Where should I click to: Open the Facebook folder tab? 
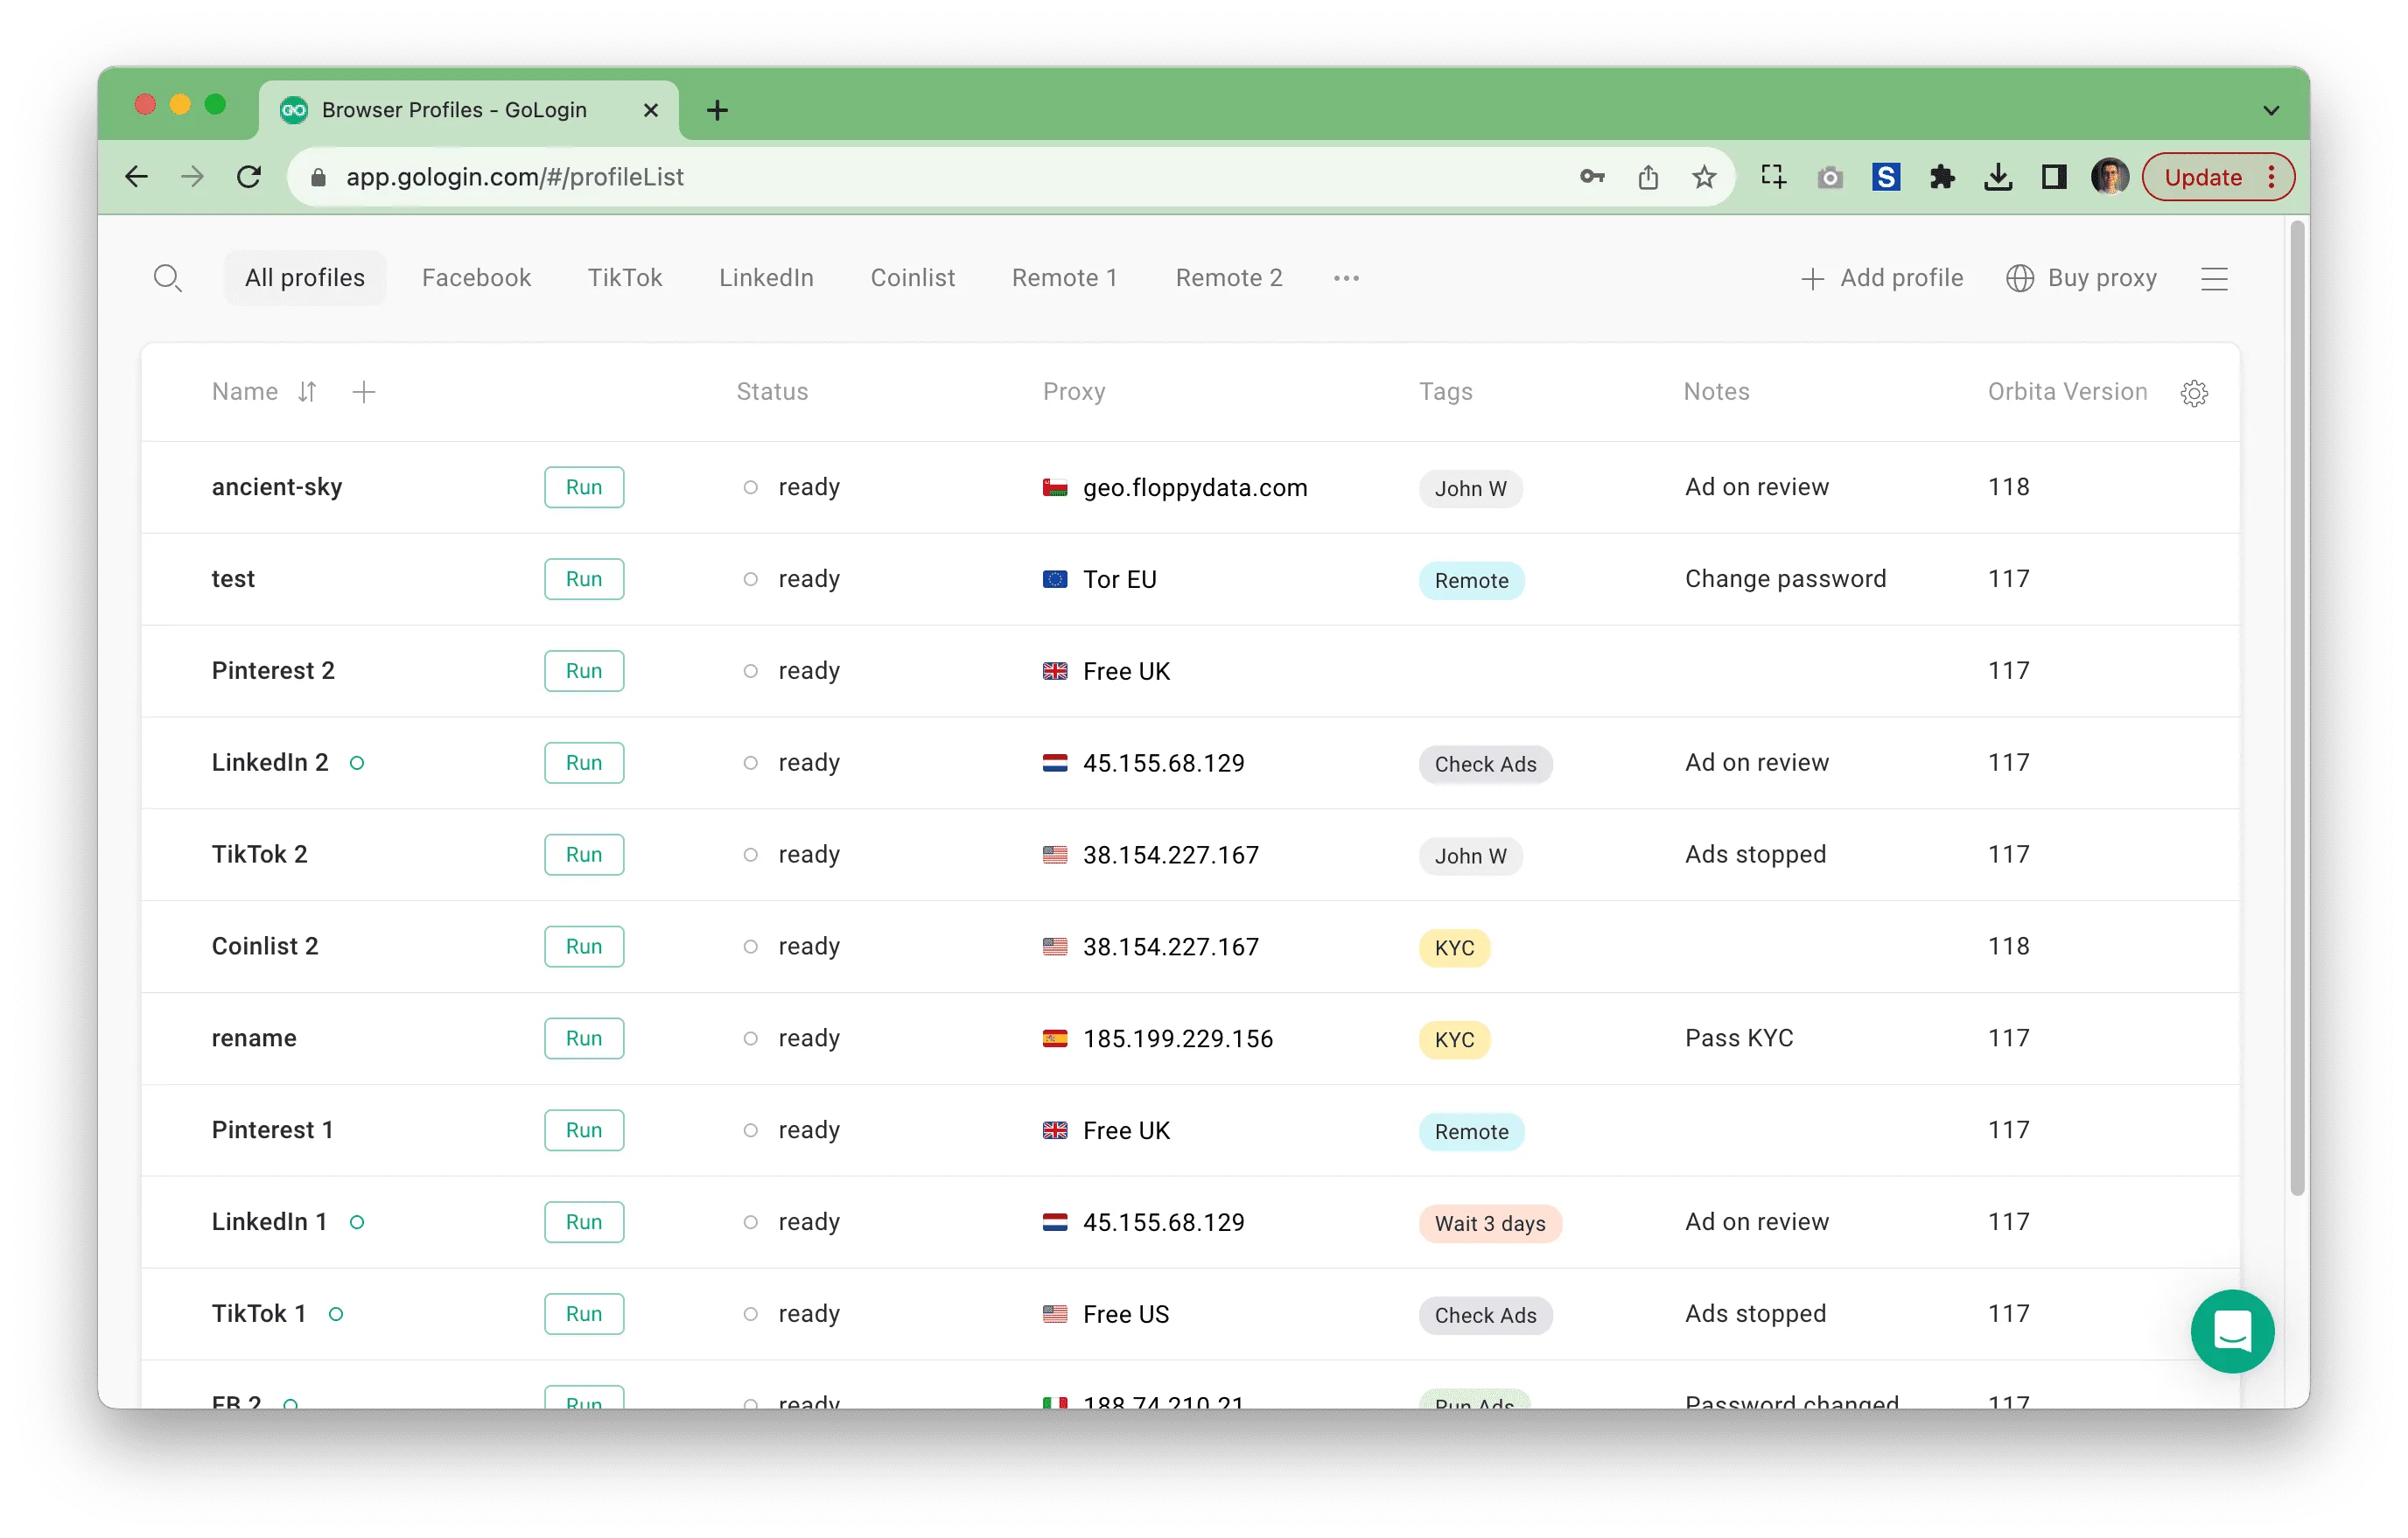click(x=476, y=278)
